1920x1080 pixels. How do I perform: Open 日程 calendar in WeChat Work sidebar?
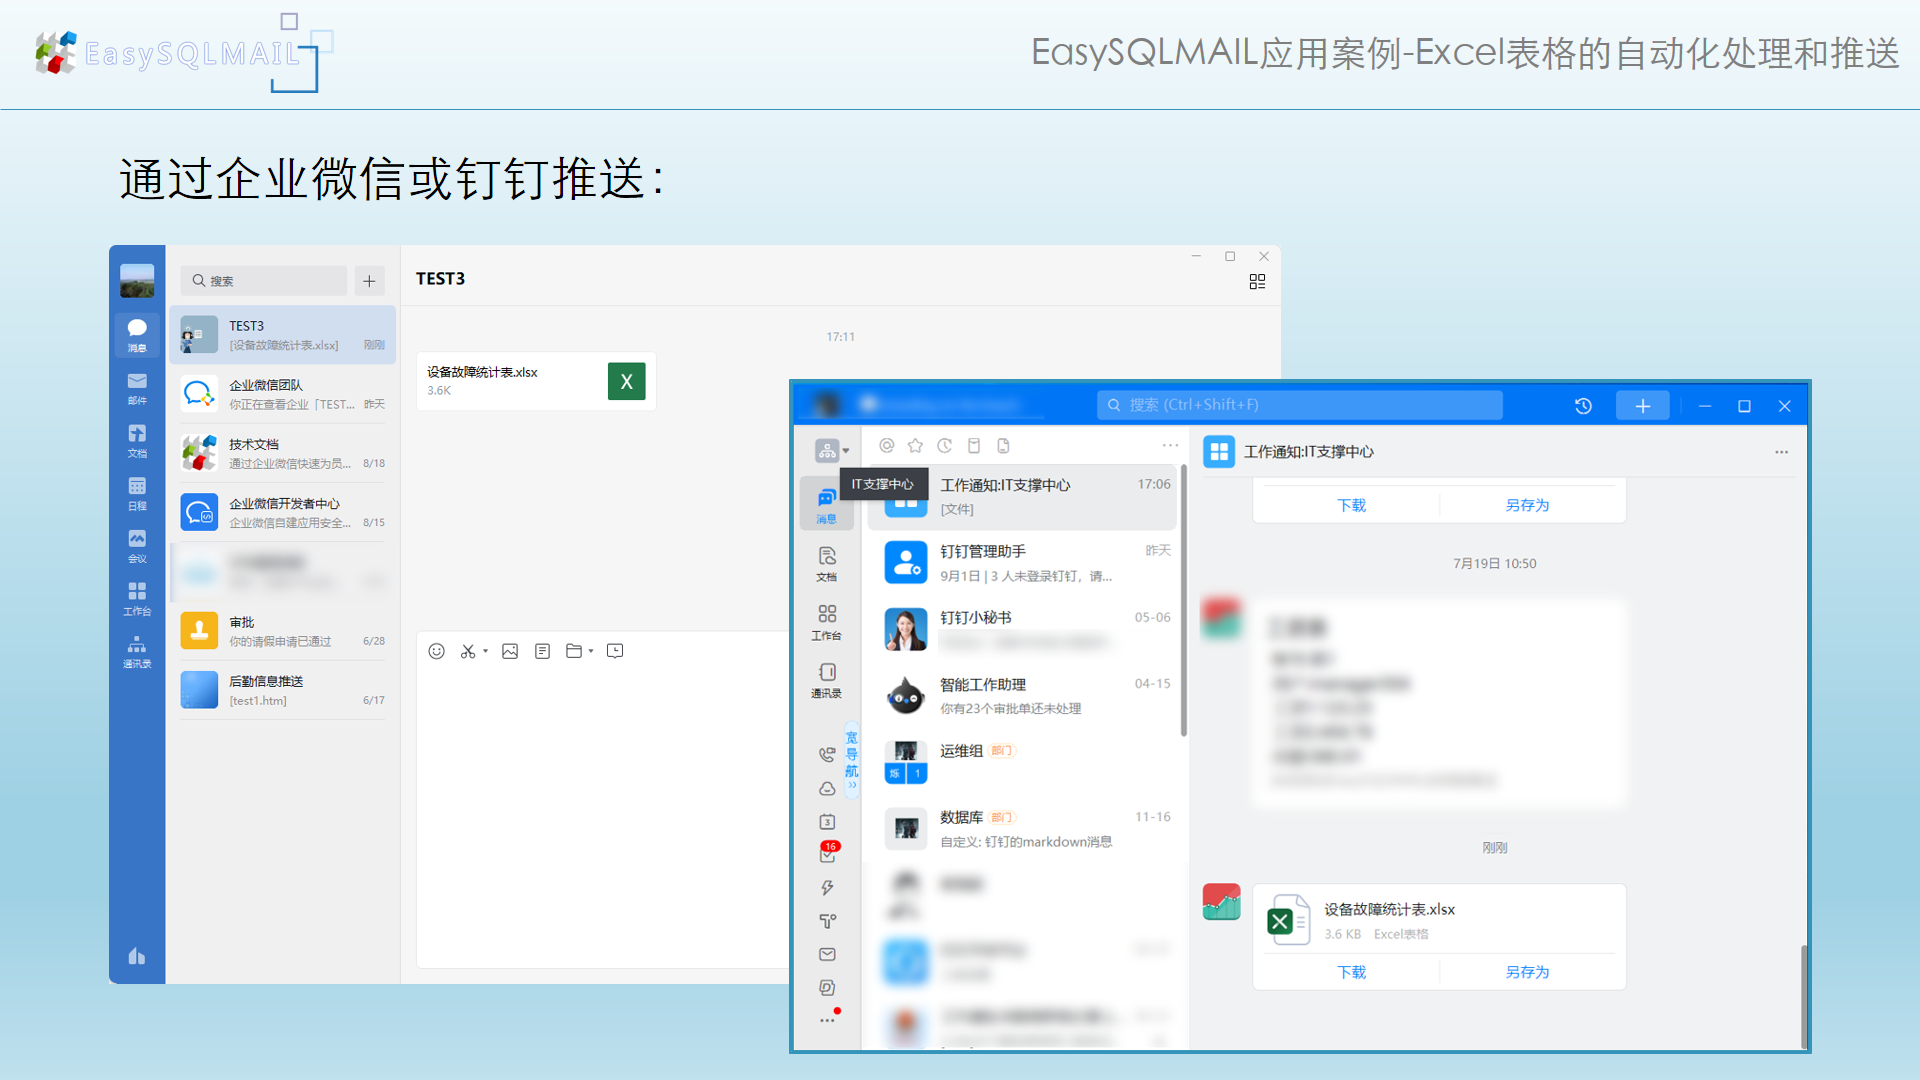pos(137,493)
